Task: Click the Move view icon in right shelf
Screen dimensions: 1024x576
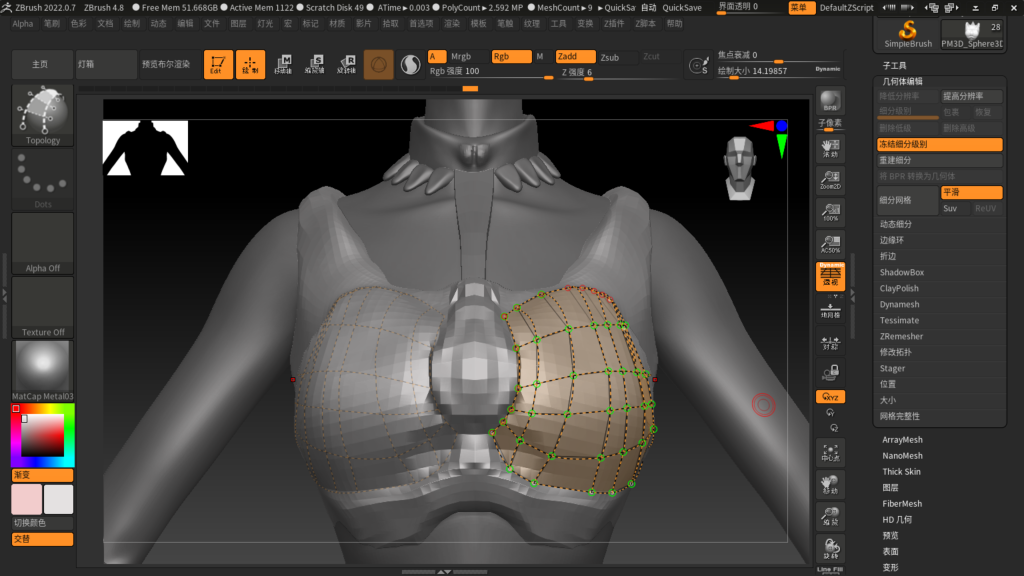Action: (x=830, y=485)
